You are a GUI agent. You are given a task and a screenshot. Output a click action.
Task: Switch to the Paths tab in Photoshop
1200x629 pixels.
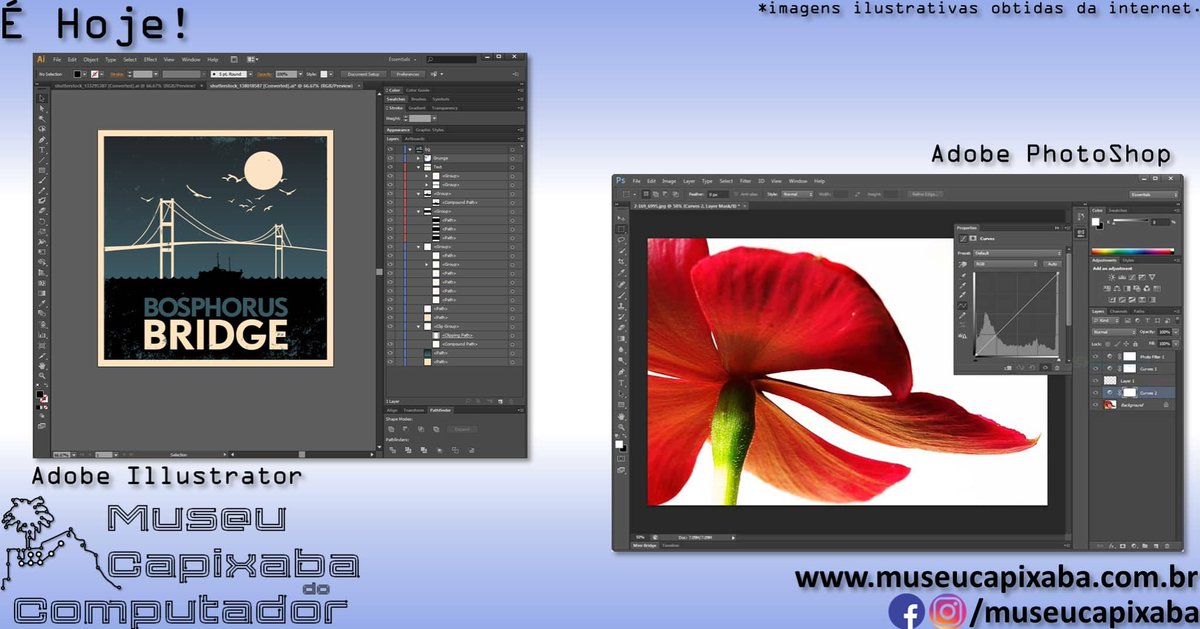pyautogui.click(x=1139, y=311)
